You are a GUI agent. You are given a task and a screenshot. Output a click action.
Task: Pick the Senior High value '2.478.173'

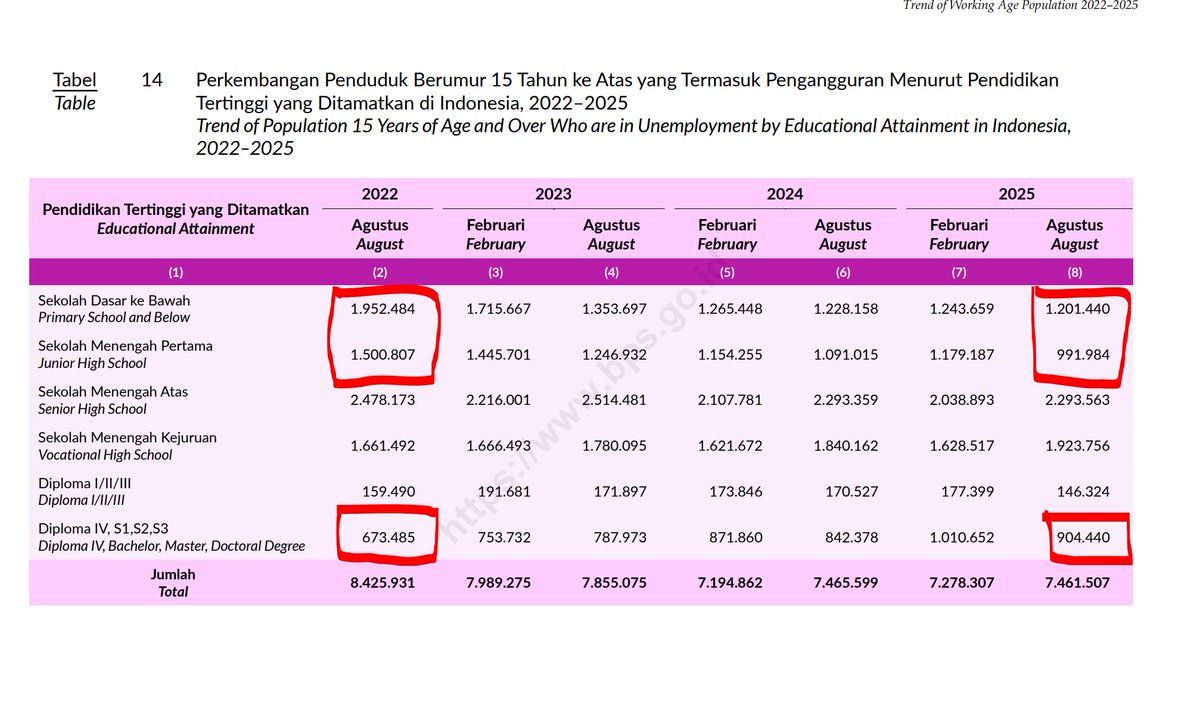pos(382,400)
